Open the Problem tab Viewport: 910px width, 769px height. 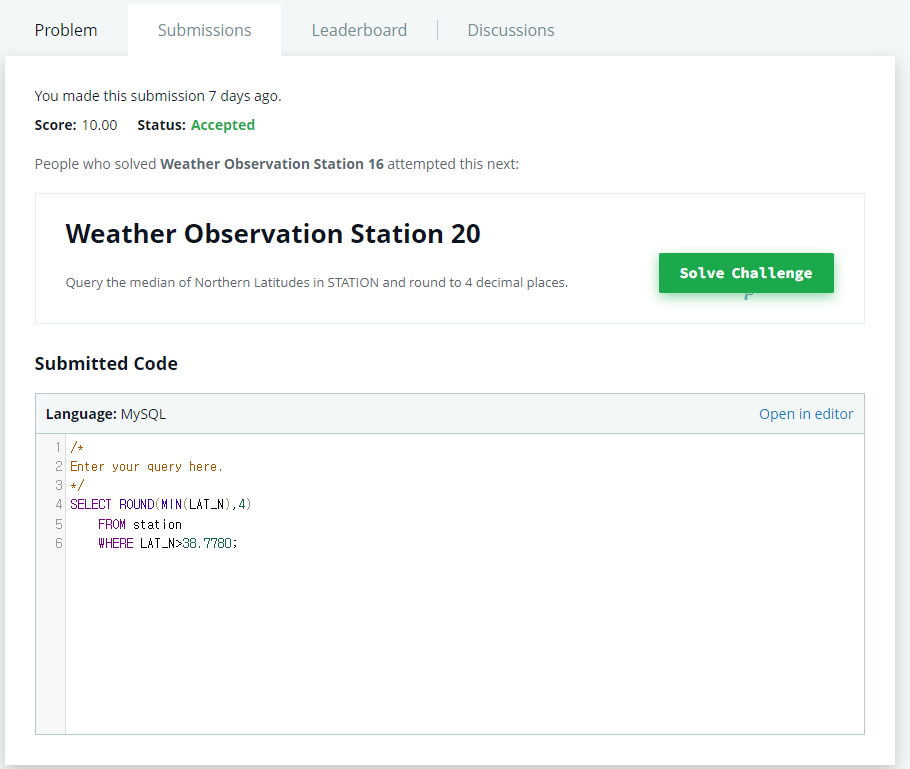pyautogui.click(x=66, y=30)
